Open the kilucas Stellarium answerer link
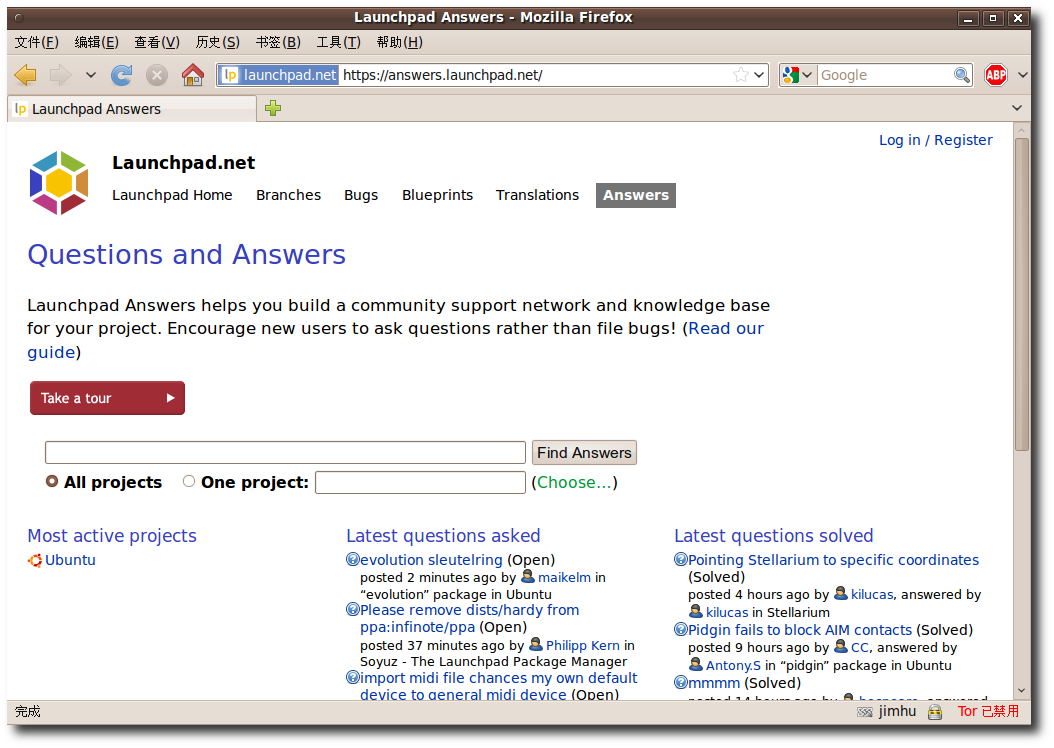1054x748 pixels. point(727,612)
